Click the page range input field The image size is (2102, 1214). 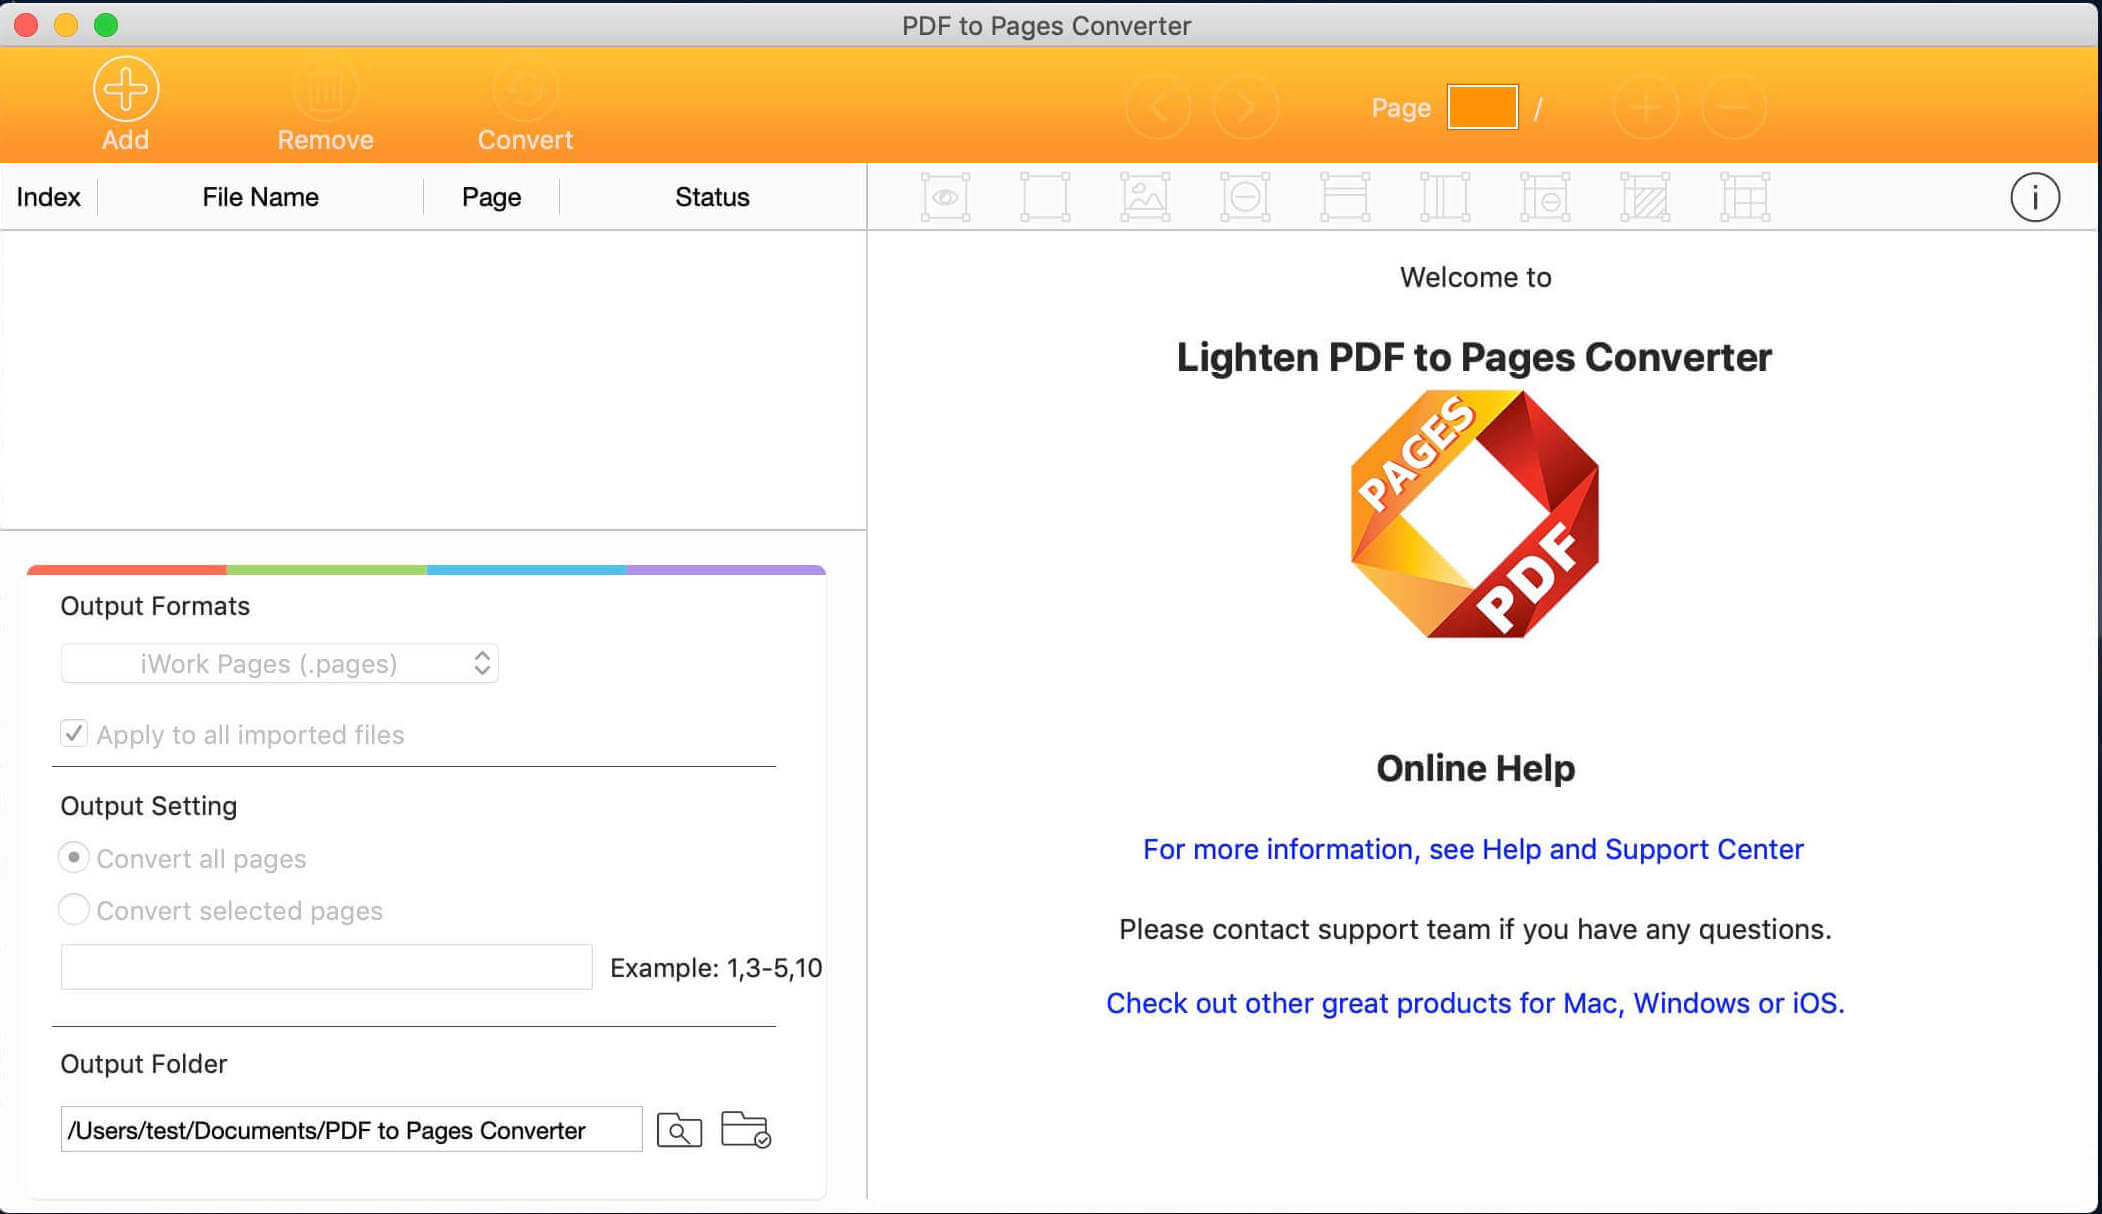tap(326, 967)
